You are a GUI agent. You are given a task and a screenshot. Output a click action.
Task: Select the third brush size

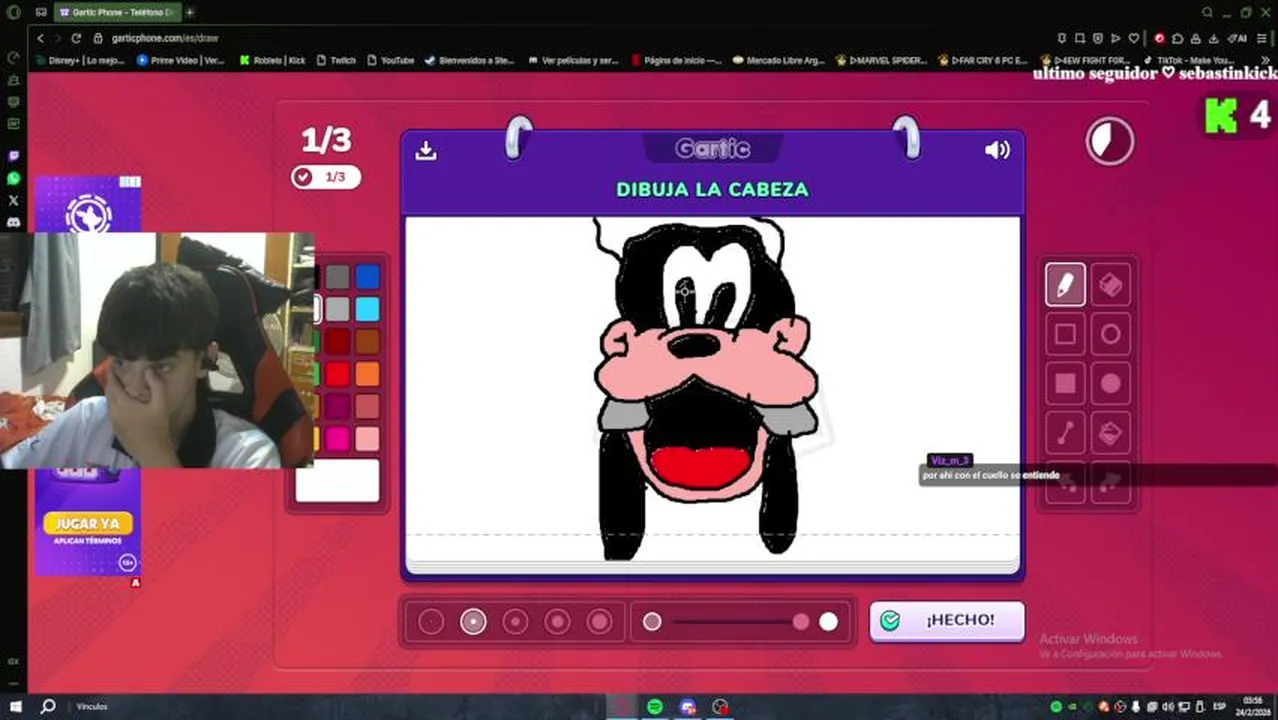click(x=515, y=622)
